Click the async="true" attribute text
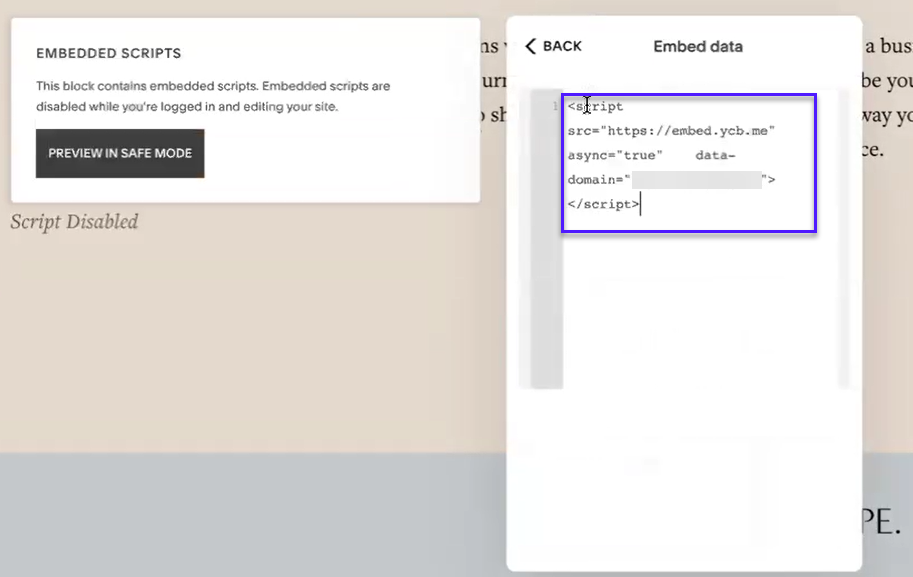The height and width of the screenshot is (577, 913). point(615,155)
